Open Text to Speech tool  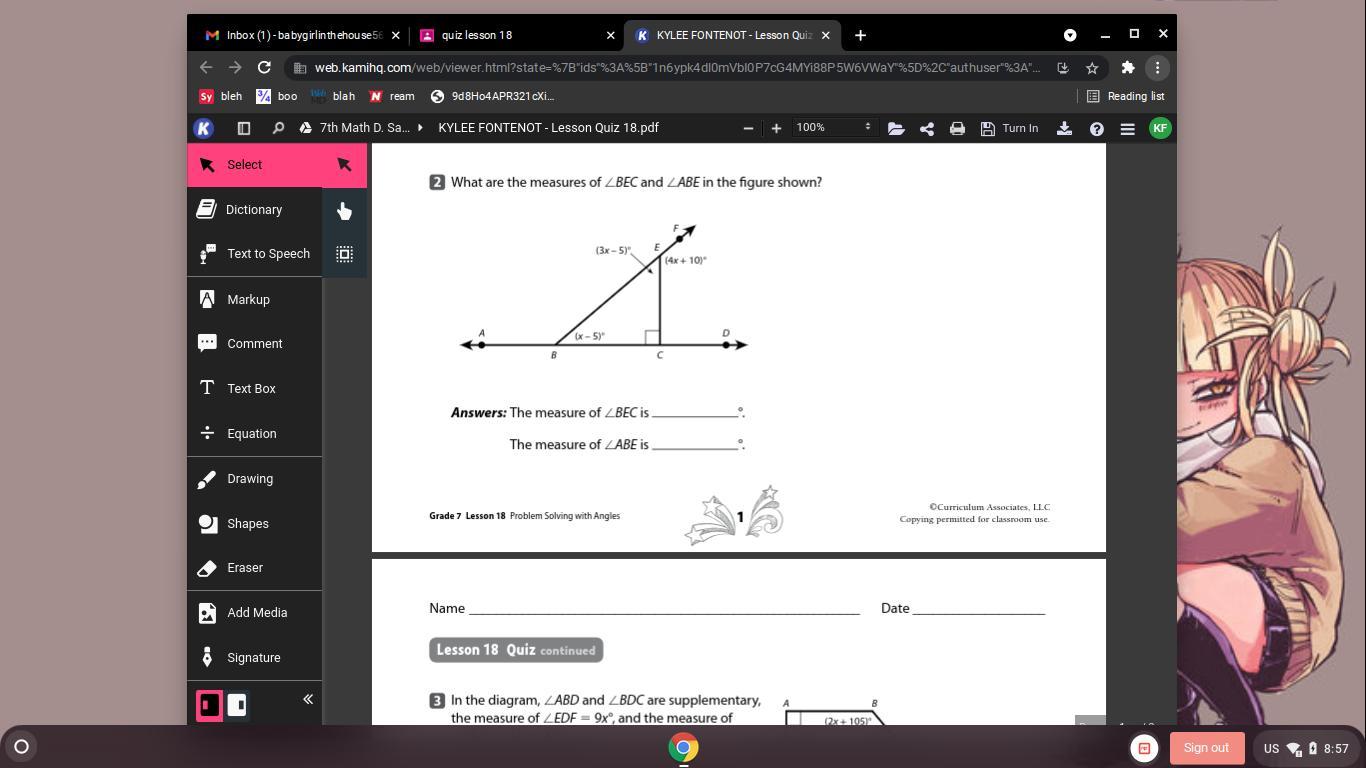point(254,254)
